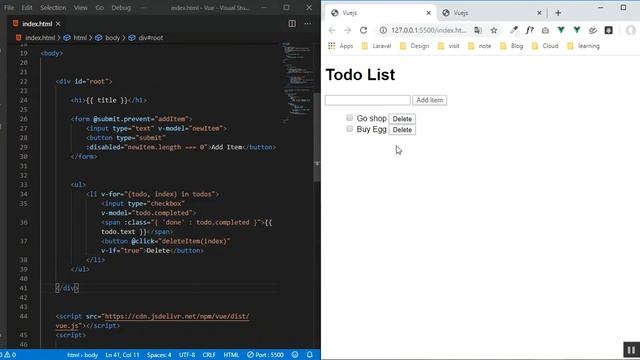This screenshot has width=640, height=360.
Task: Open the Debug menu
Action: click(x=121, y=7)
